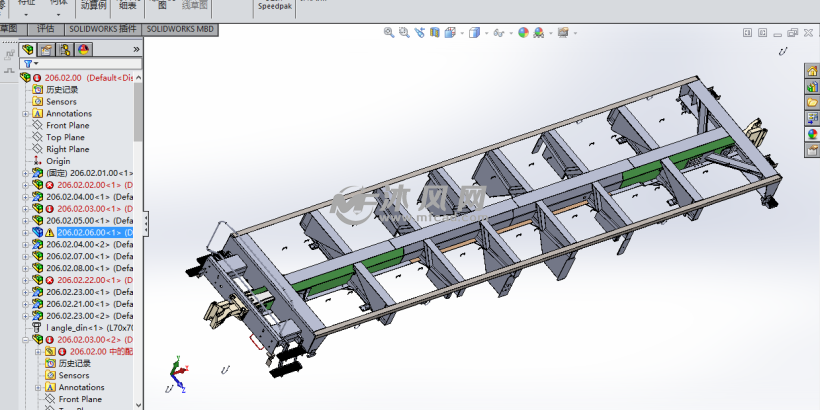Open Hide/Show Items dropdown arrow

coord(511,33)
